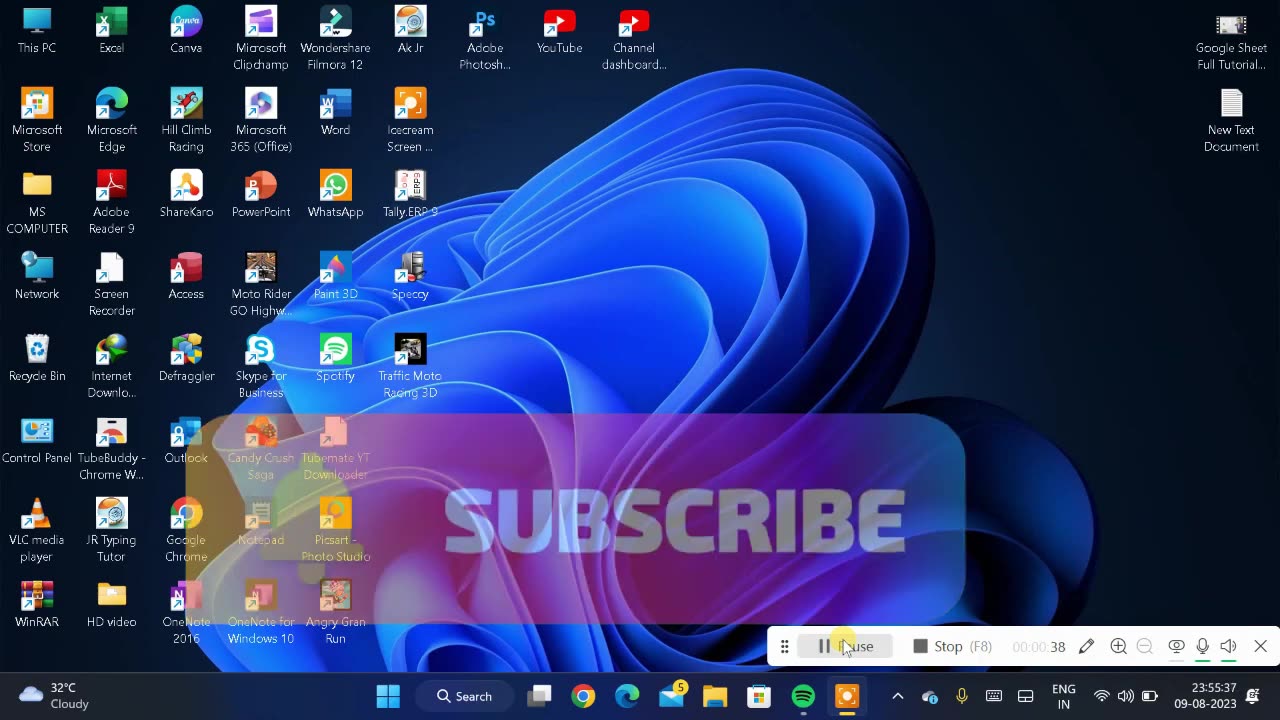
Task: Toggle system sound in recorder toolbar
Action: point(1228,646)
